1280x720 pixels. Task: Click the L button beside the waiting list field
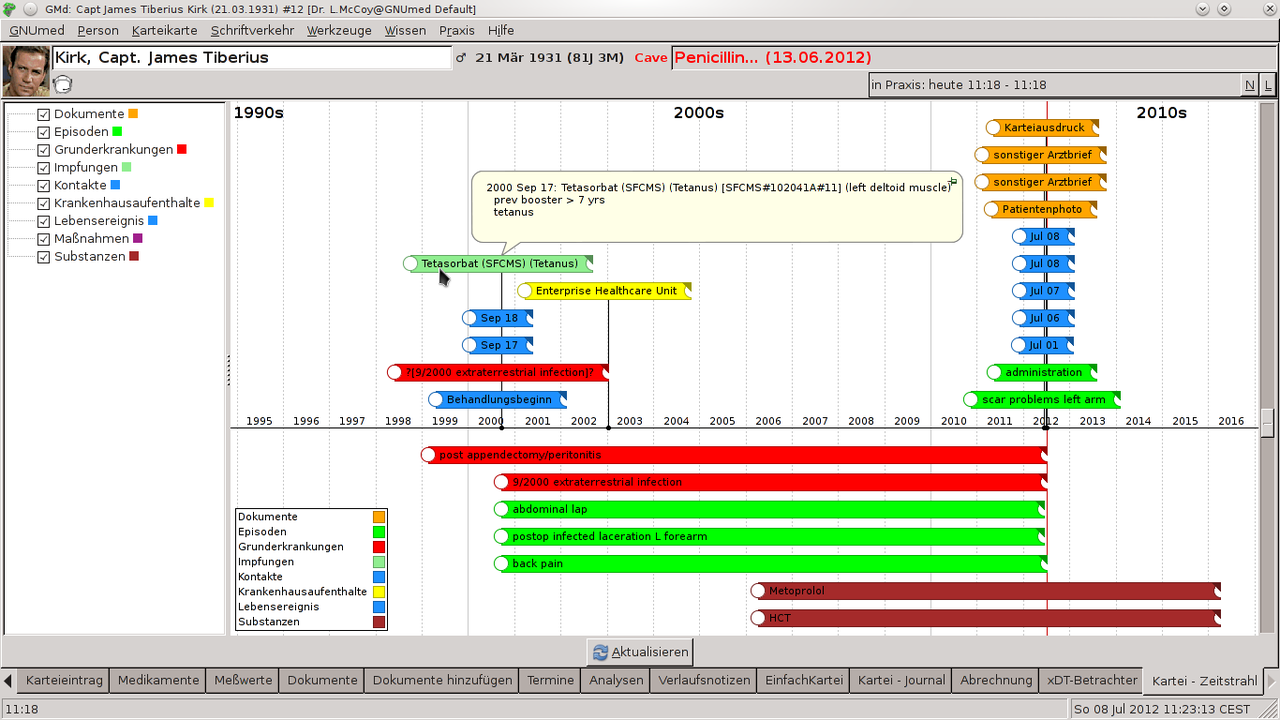tap(1268, 85)
